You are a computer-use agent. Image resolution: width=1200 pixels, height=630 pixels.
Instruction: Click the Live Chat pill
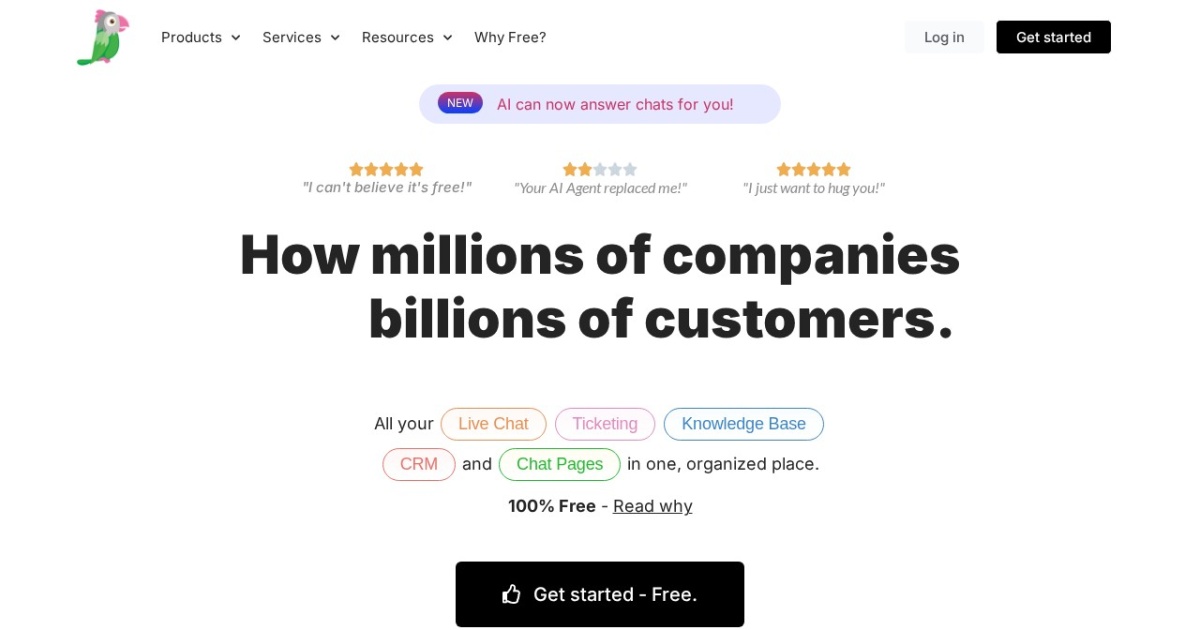[493, 424]
